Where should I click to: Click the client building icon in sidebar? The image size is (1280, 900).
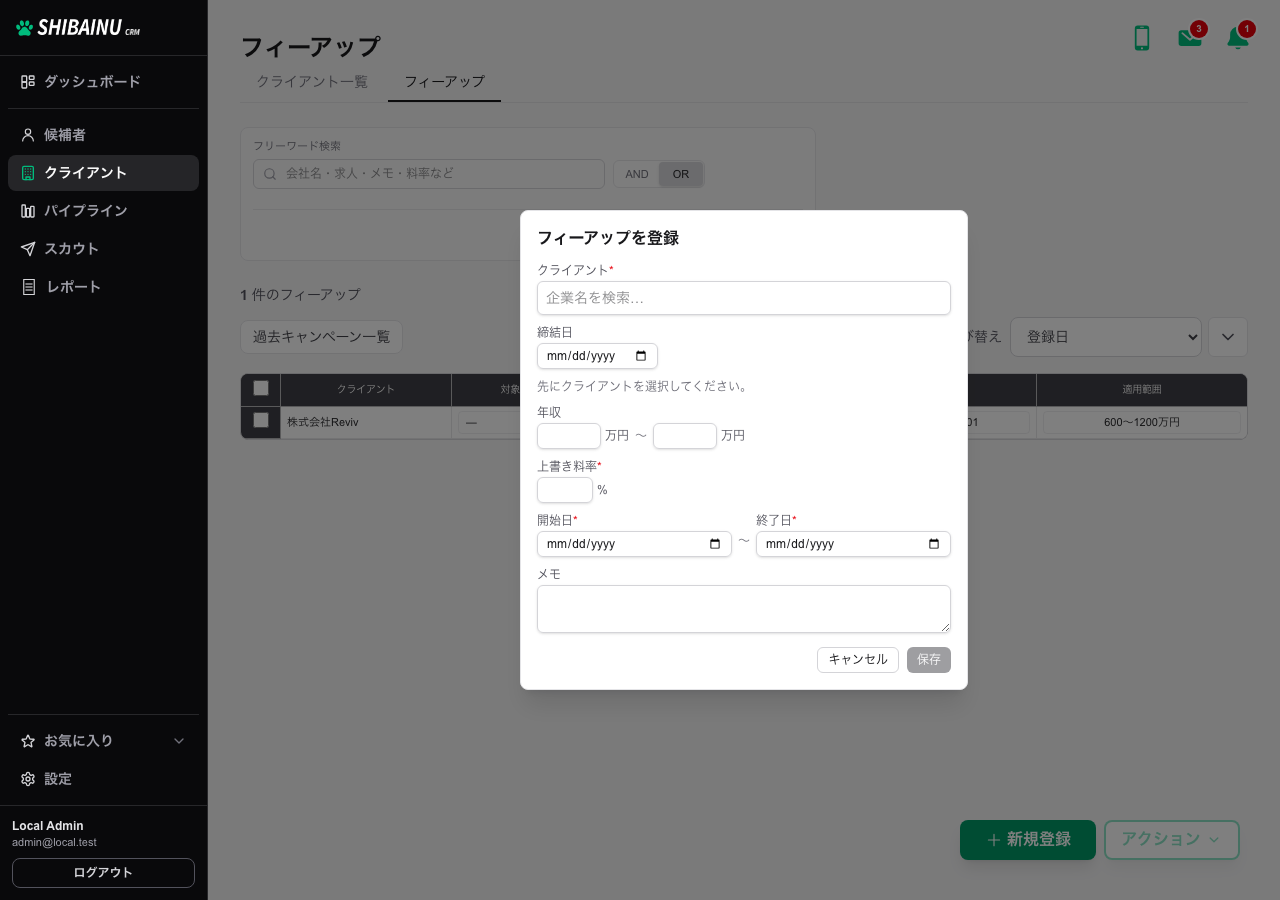(28, 173)
